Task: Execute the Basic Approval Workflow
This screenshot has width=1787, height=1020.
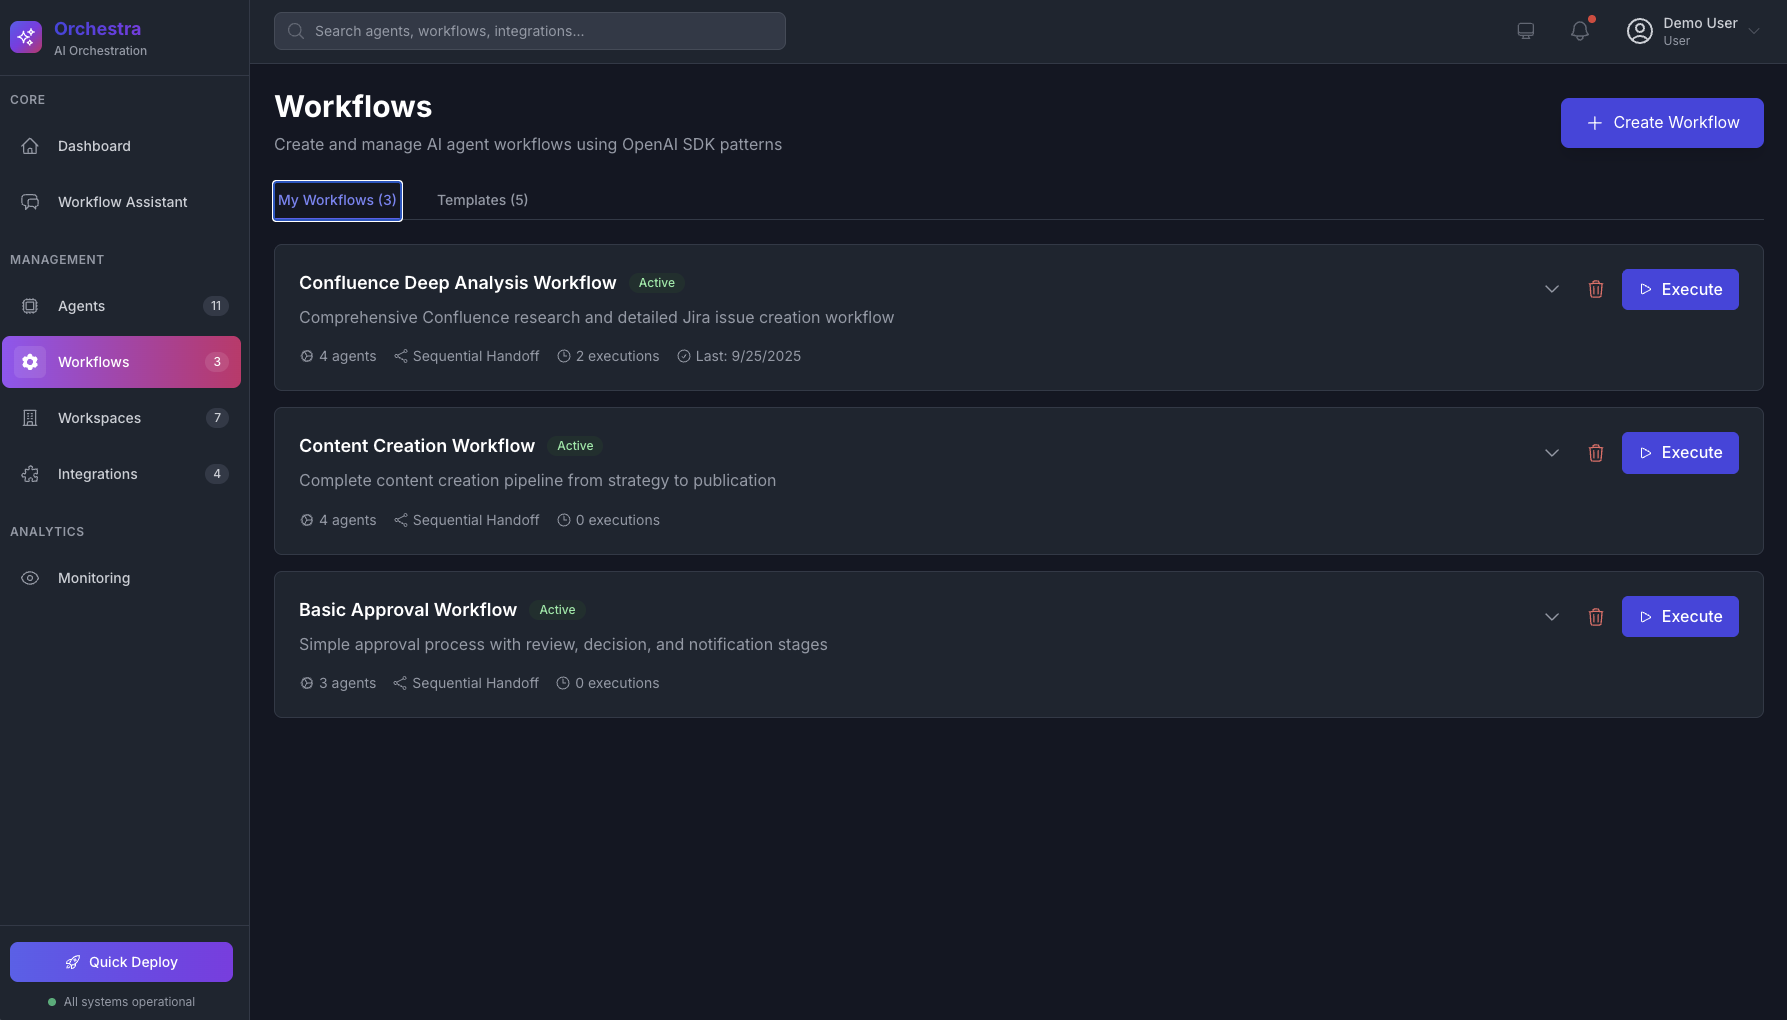Action: click(x=1680, y=616)
